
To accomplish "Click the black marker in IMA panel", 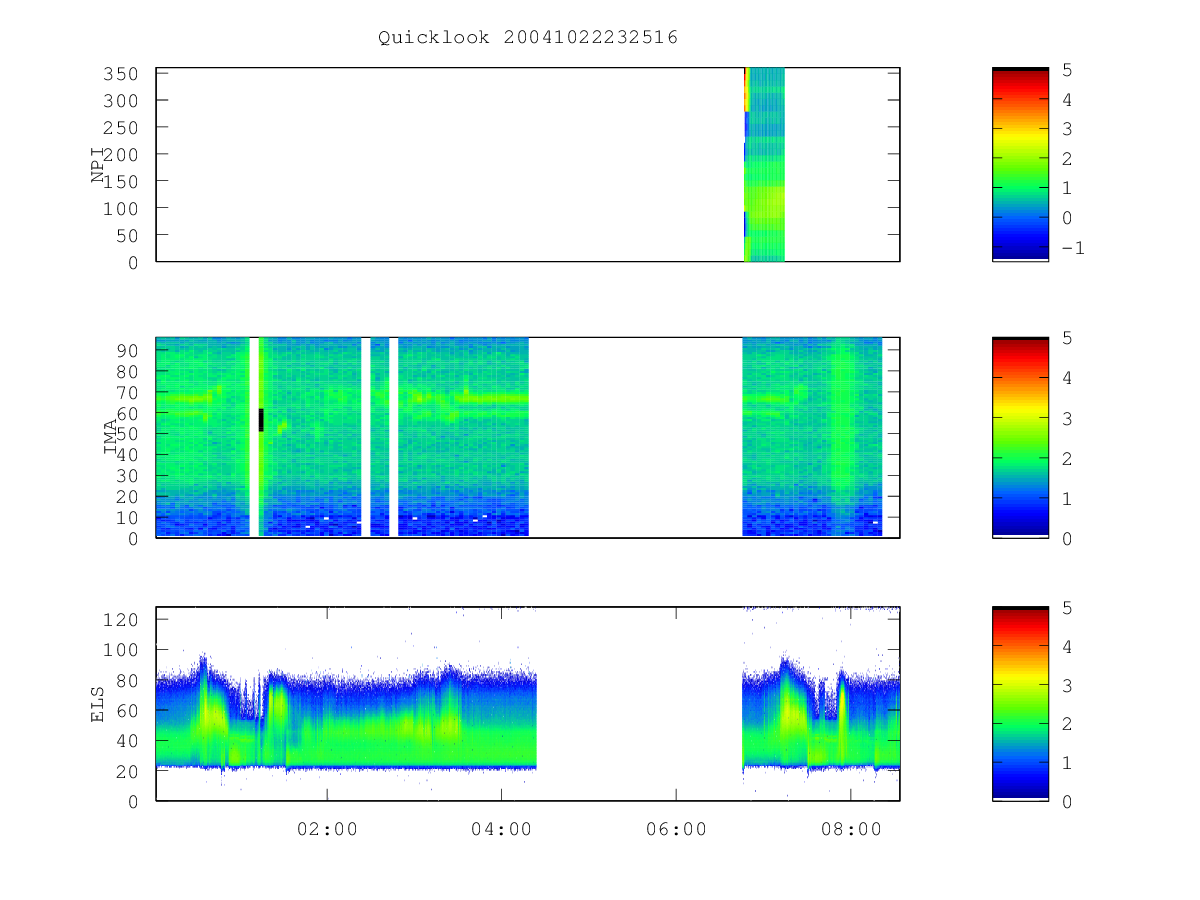I will click(261, 420).
